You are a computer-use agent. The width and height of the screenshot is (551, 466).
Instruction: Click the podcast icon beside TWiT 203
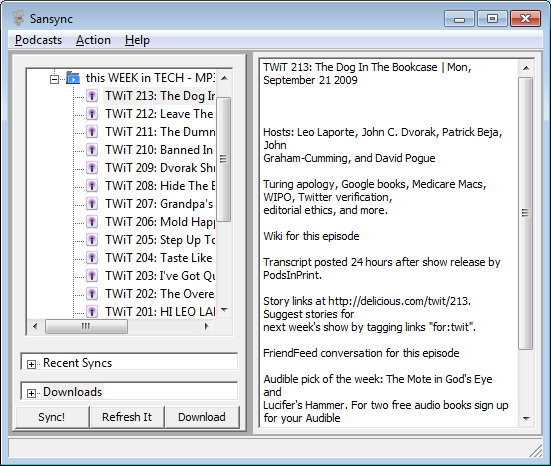(x=92, y=276)
